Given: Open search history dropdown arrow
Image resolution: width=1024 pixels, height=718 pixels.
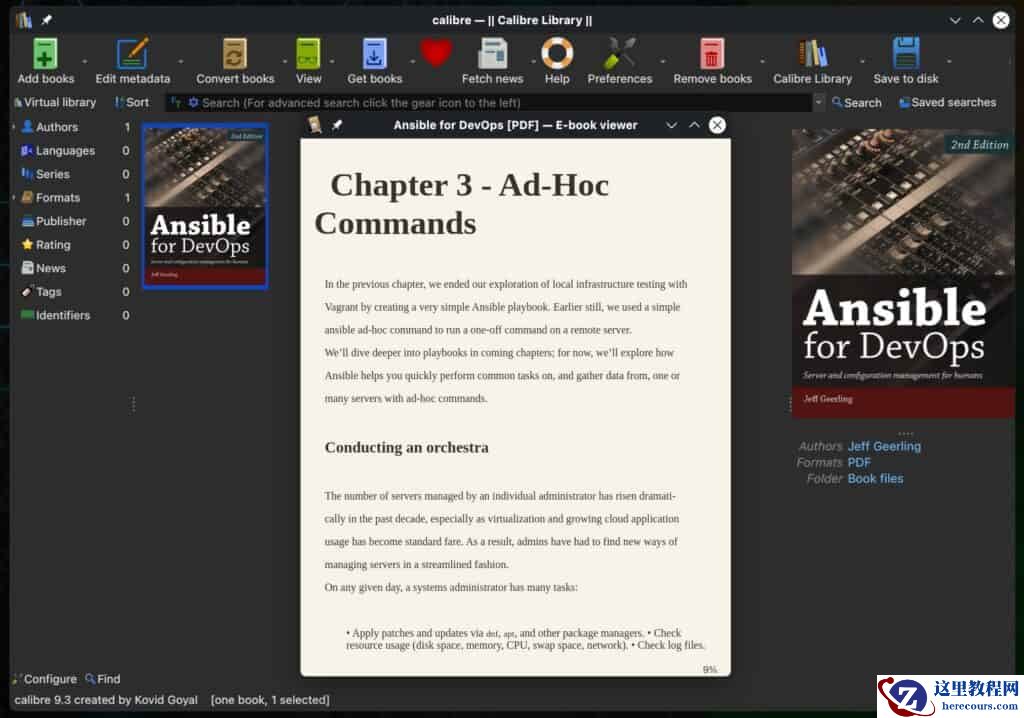Looking at the screenshot, I should (x=818, y=103).
